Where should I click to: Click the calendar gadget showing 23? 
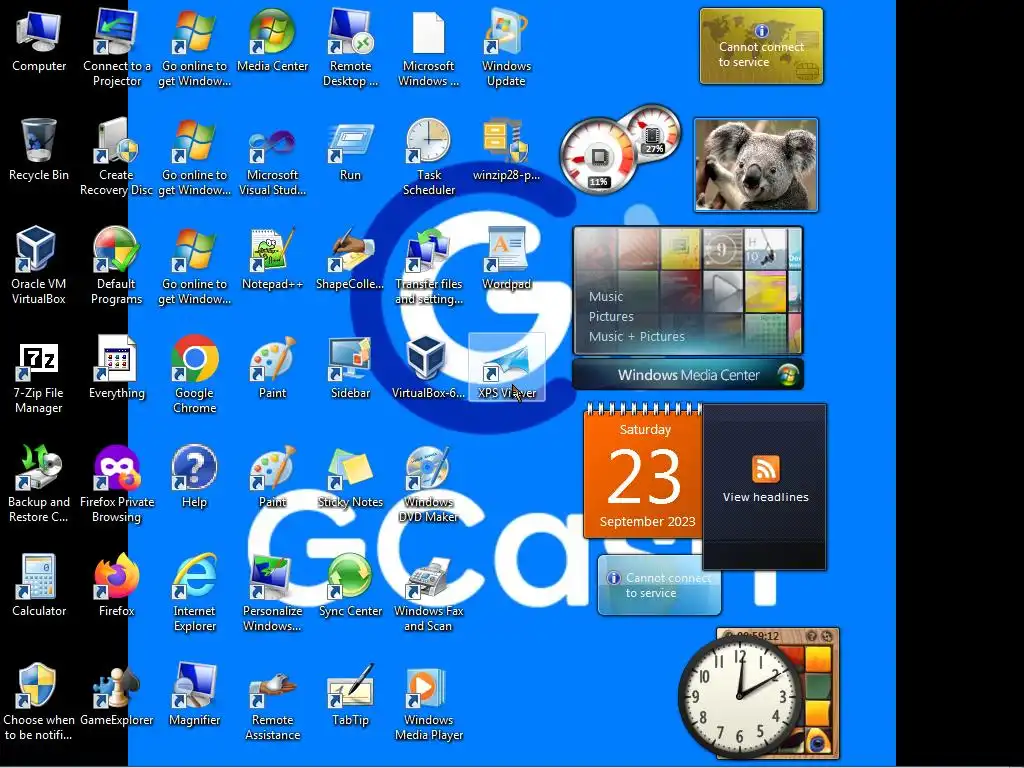point(643,472)
